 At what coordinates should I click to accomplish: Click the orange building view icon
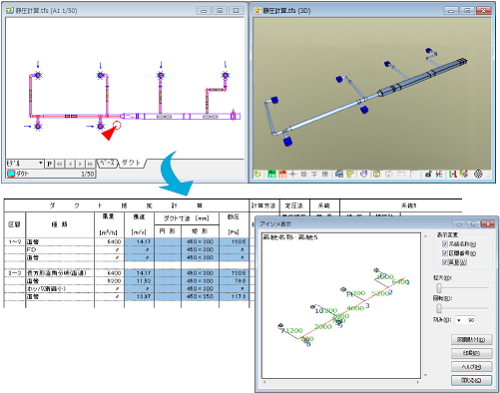coord(282,174)
